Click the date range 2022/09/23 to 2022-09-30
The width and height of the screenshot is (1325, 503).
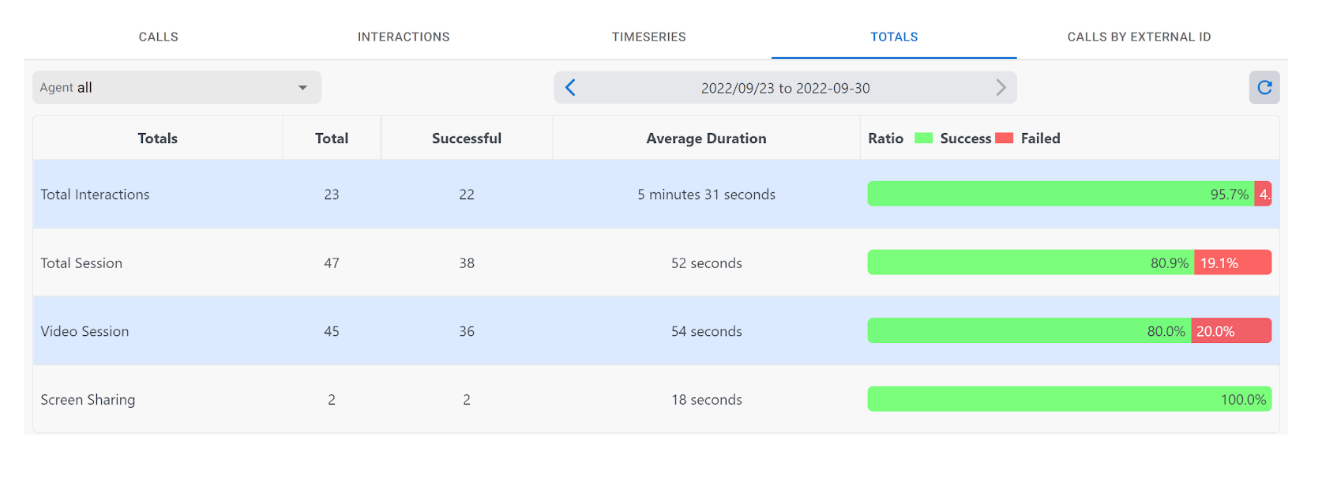[x=785, y=88]
